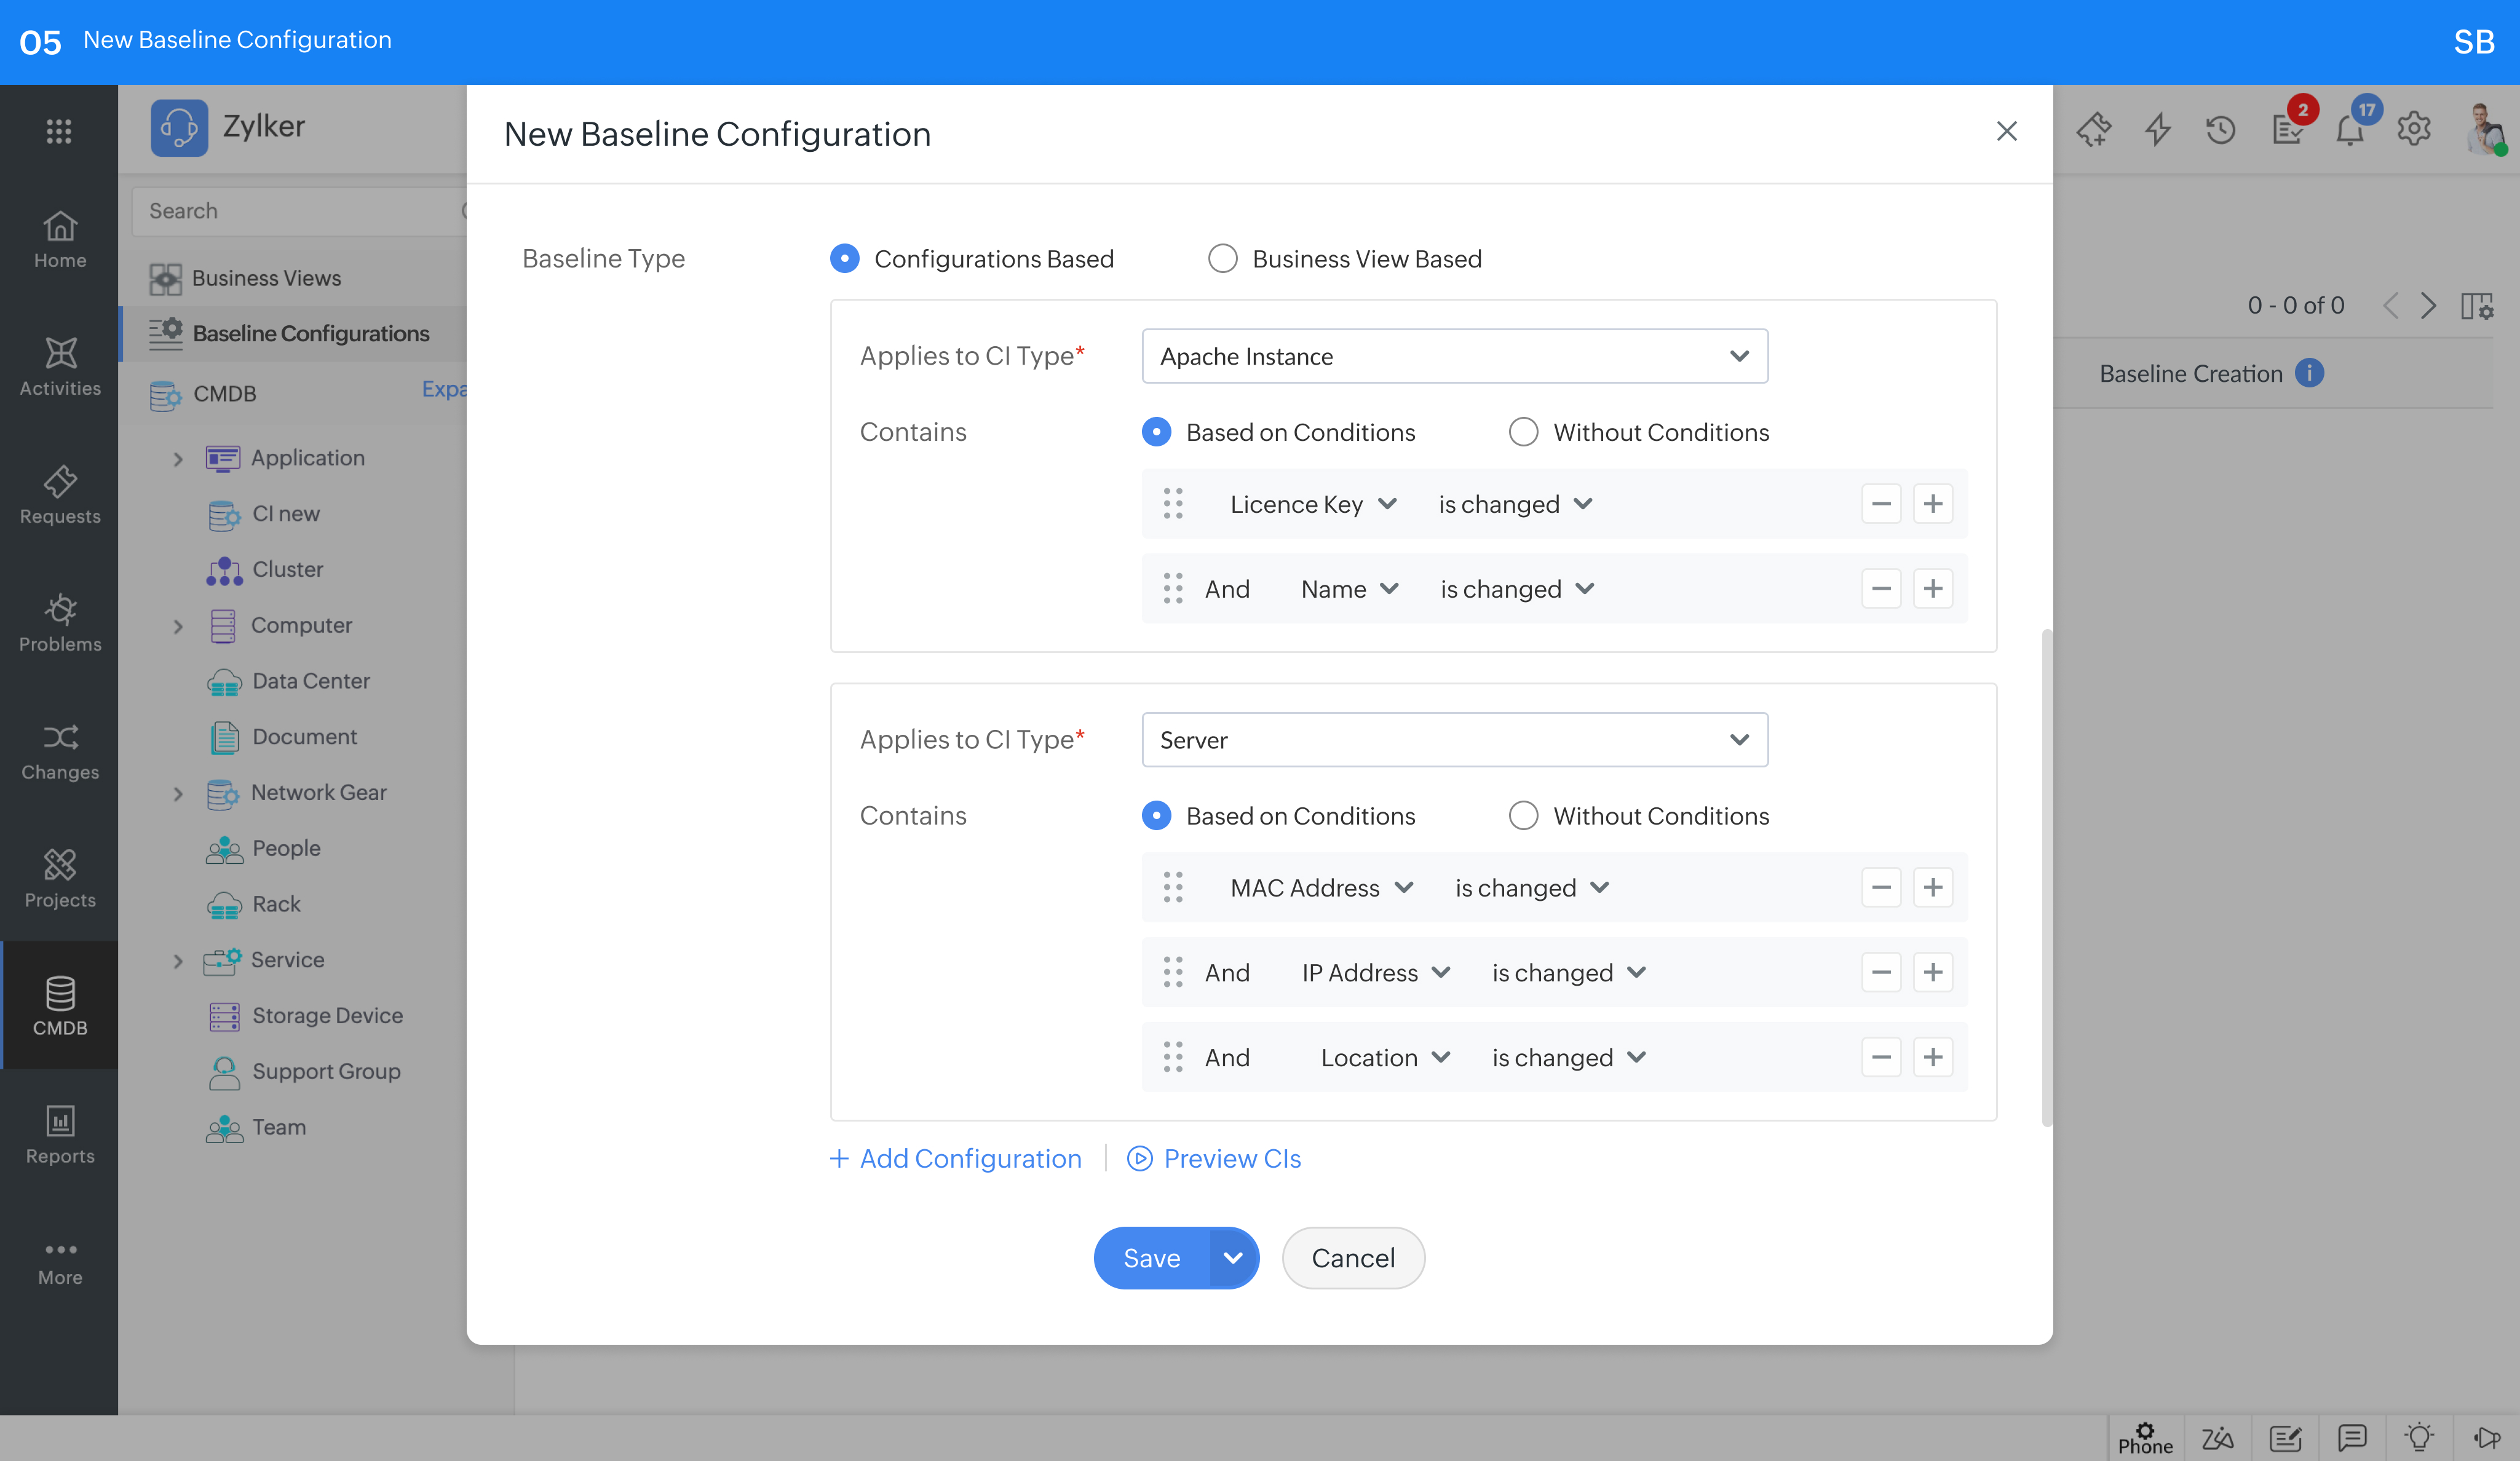Expand the Computer tree node
The image size is (2520, 1461).
tap(178, 626)
